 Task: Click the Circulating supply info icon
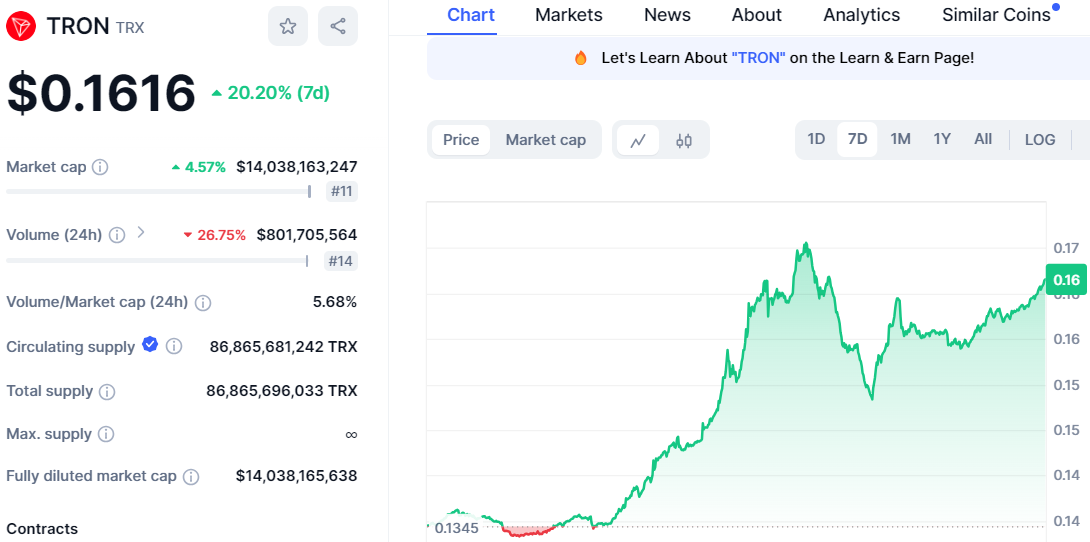coord(174,347)
